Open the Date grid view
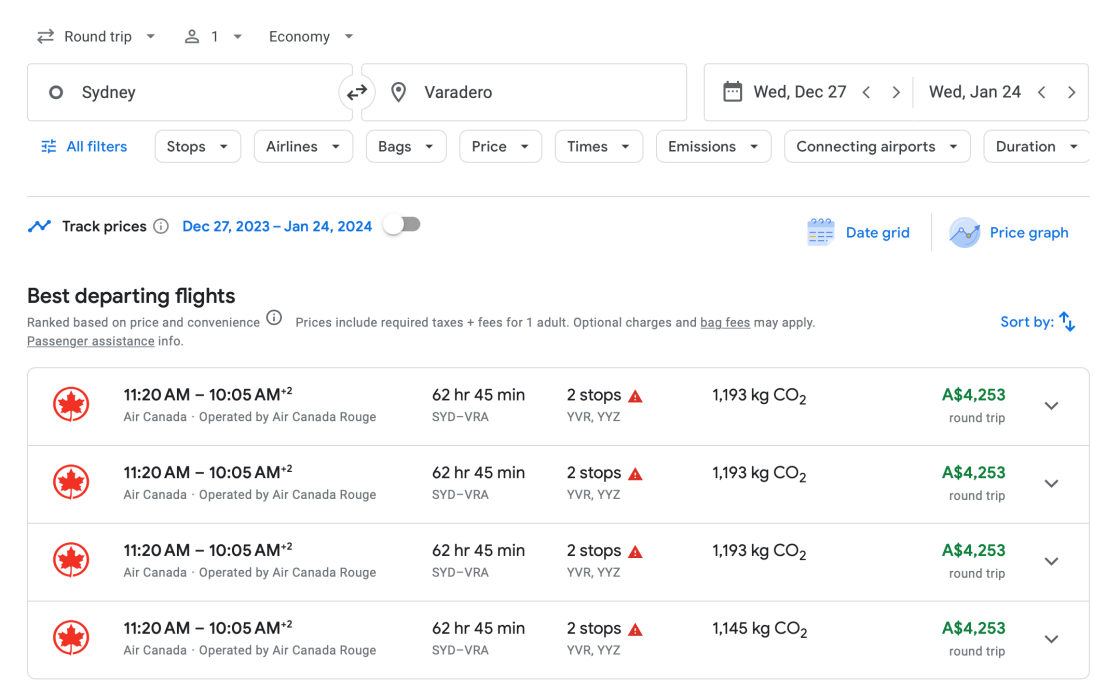 858,232
